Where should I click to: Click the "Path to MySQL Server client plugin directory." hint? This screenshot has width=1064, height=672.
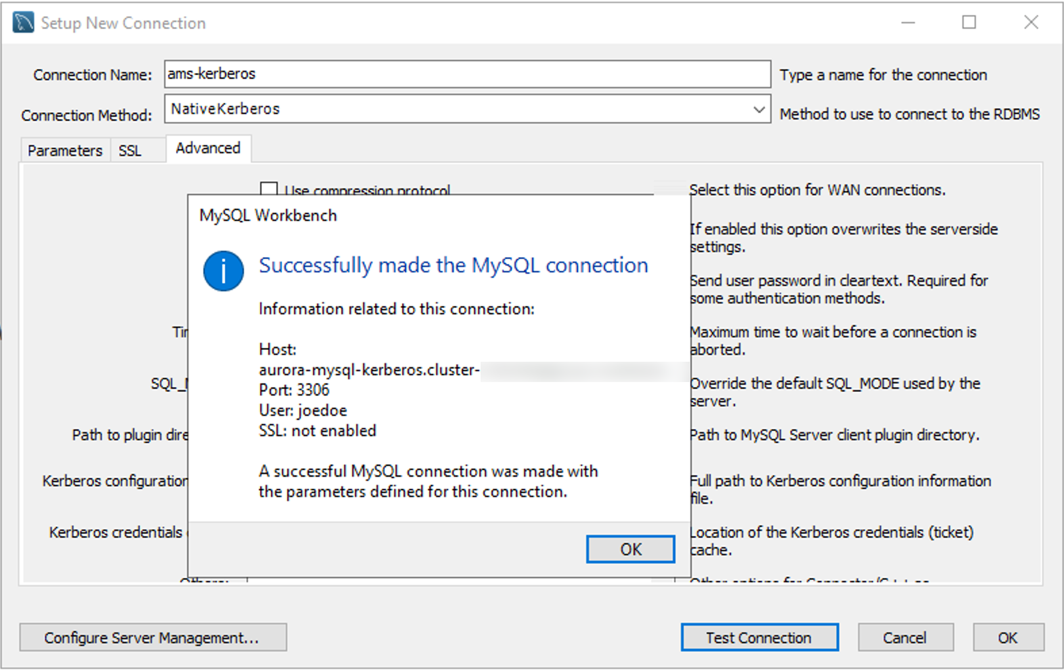click(x=834, y=435)
